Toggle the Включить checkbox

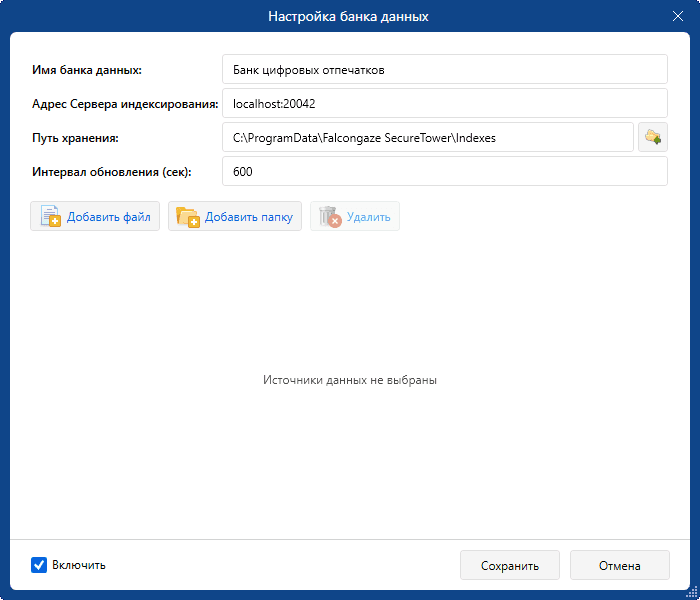coord(39,565)
